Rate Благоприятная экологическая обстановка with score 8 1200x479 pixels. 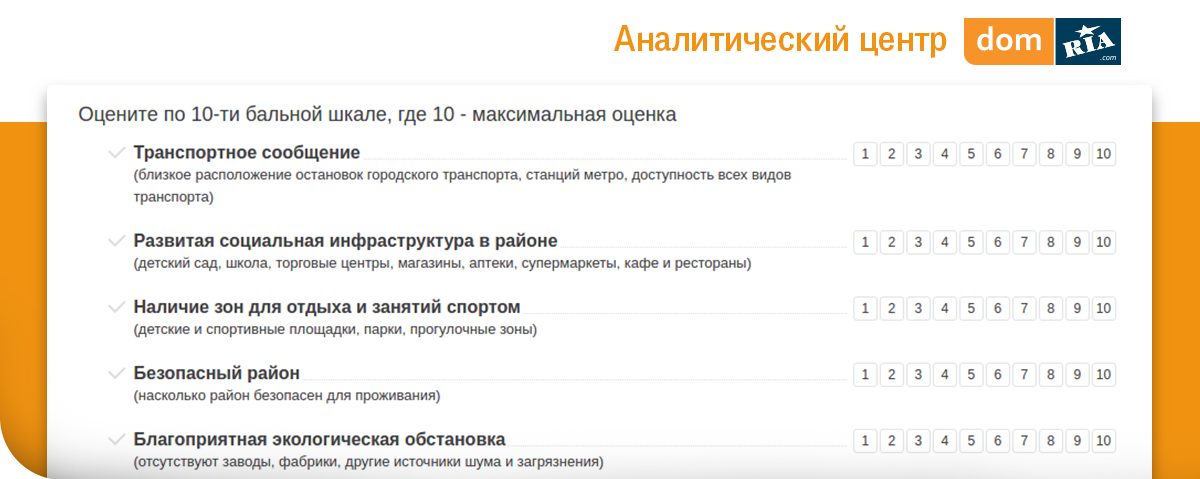(x=1050, y=441)
